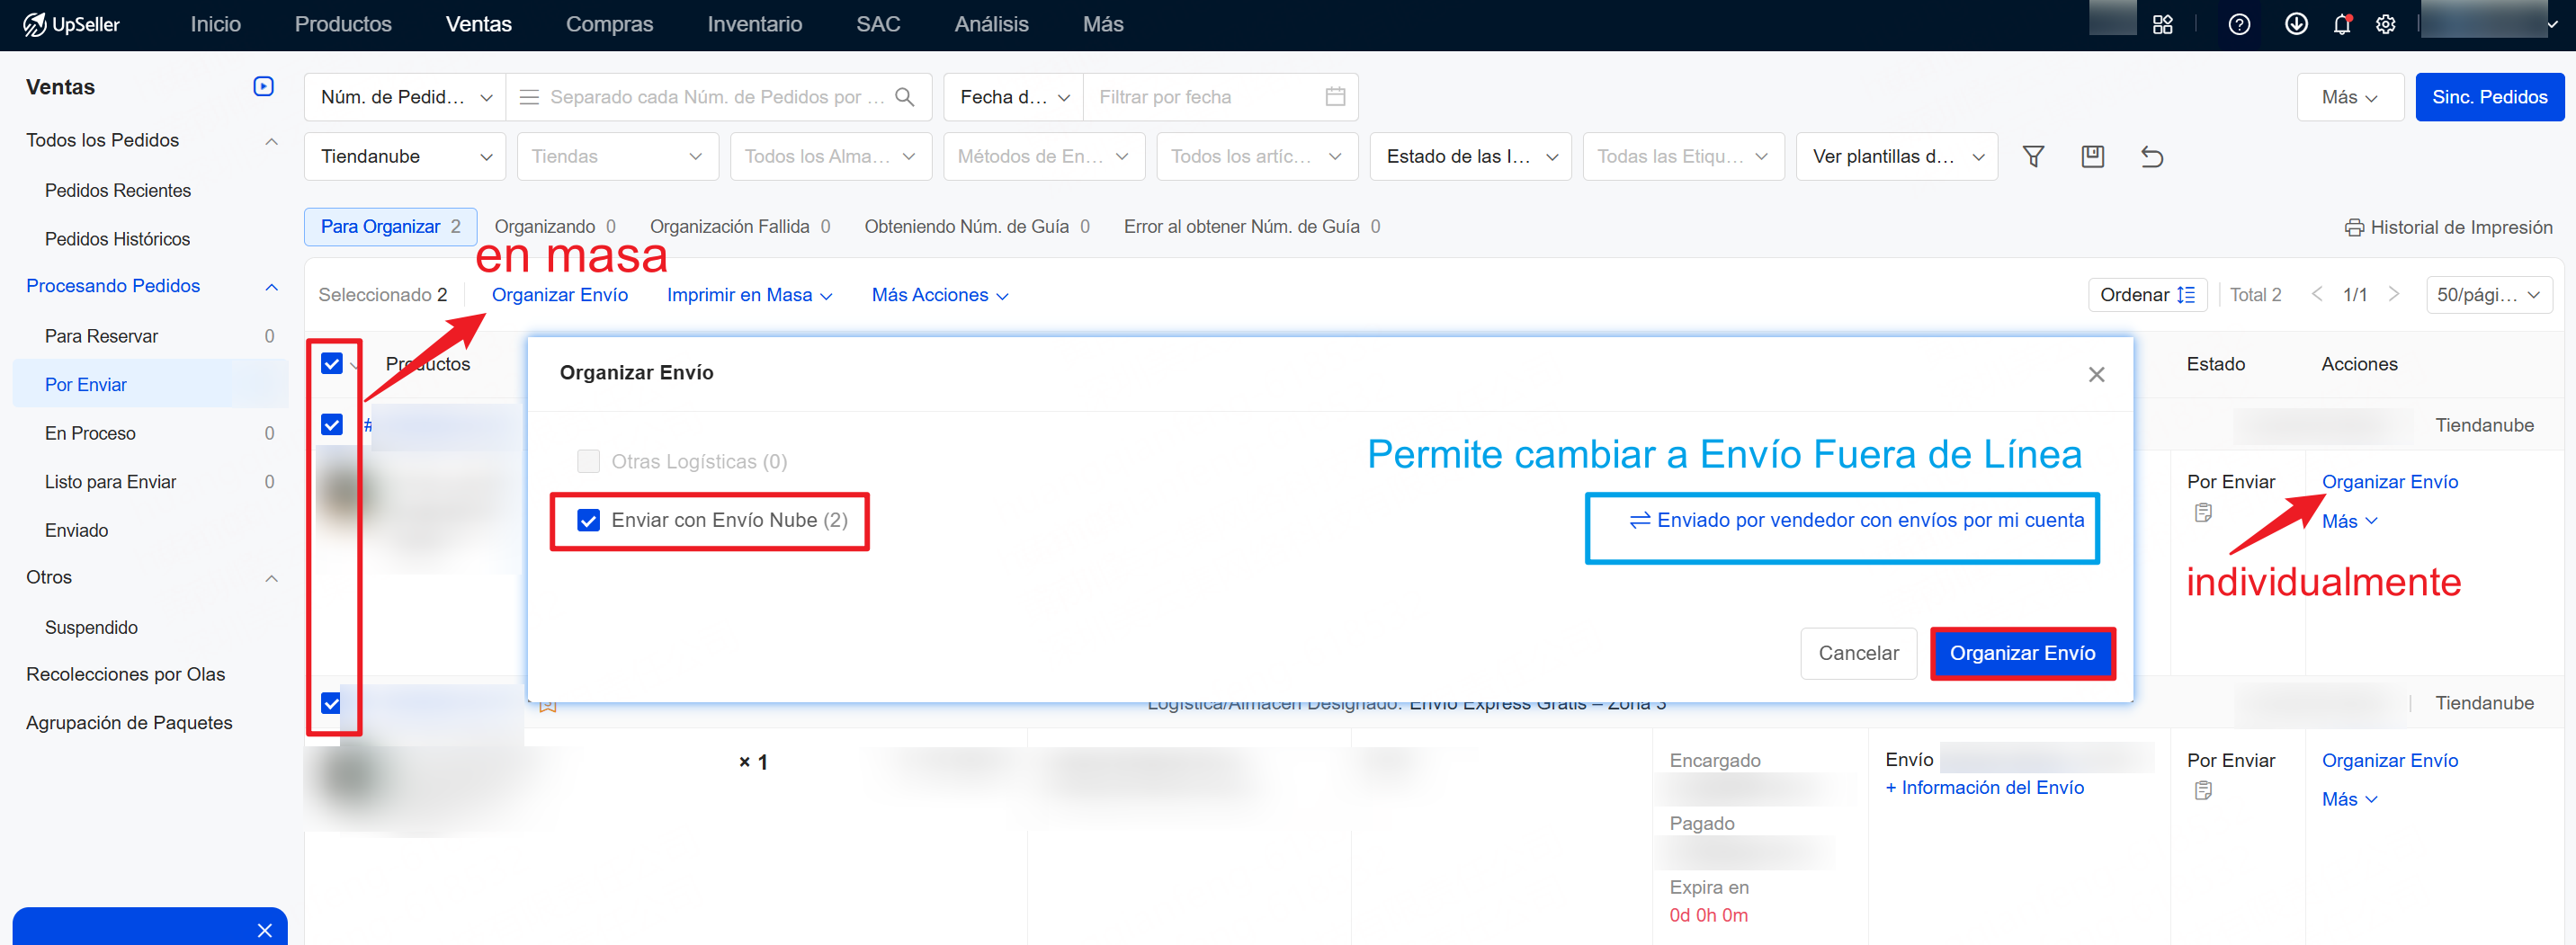Screen dimensions: 2576x945
Task: Click the UpSeller logo
Action: pyautogui.click(x=71, y=24)
